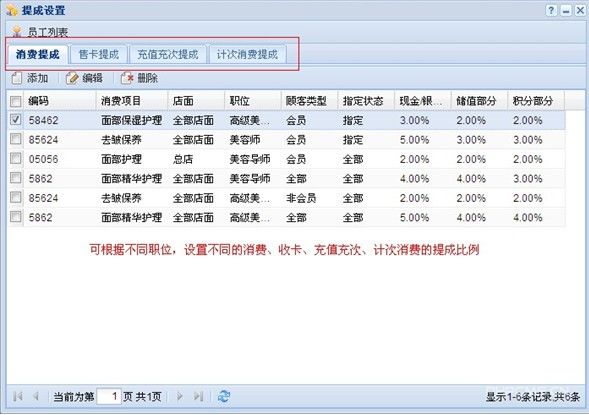Screen dimensions: 589x415
Task: Go to the previous page using the arrow icon
Action: [36, 396]
